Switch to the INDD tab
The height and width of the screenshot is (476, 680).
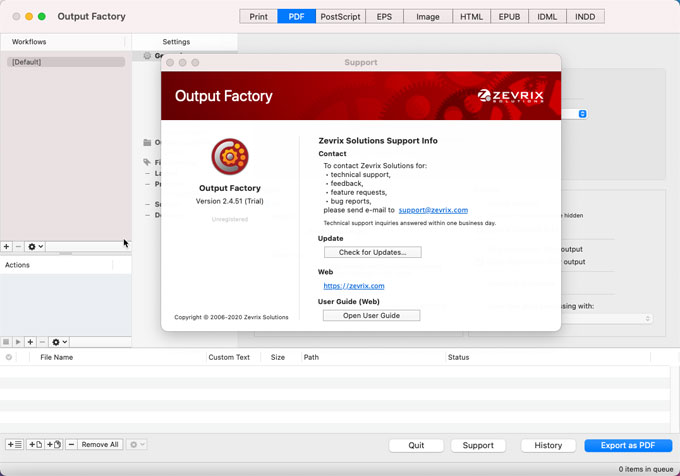coord(585,16)
